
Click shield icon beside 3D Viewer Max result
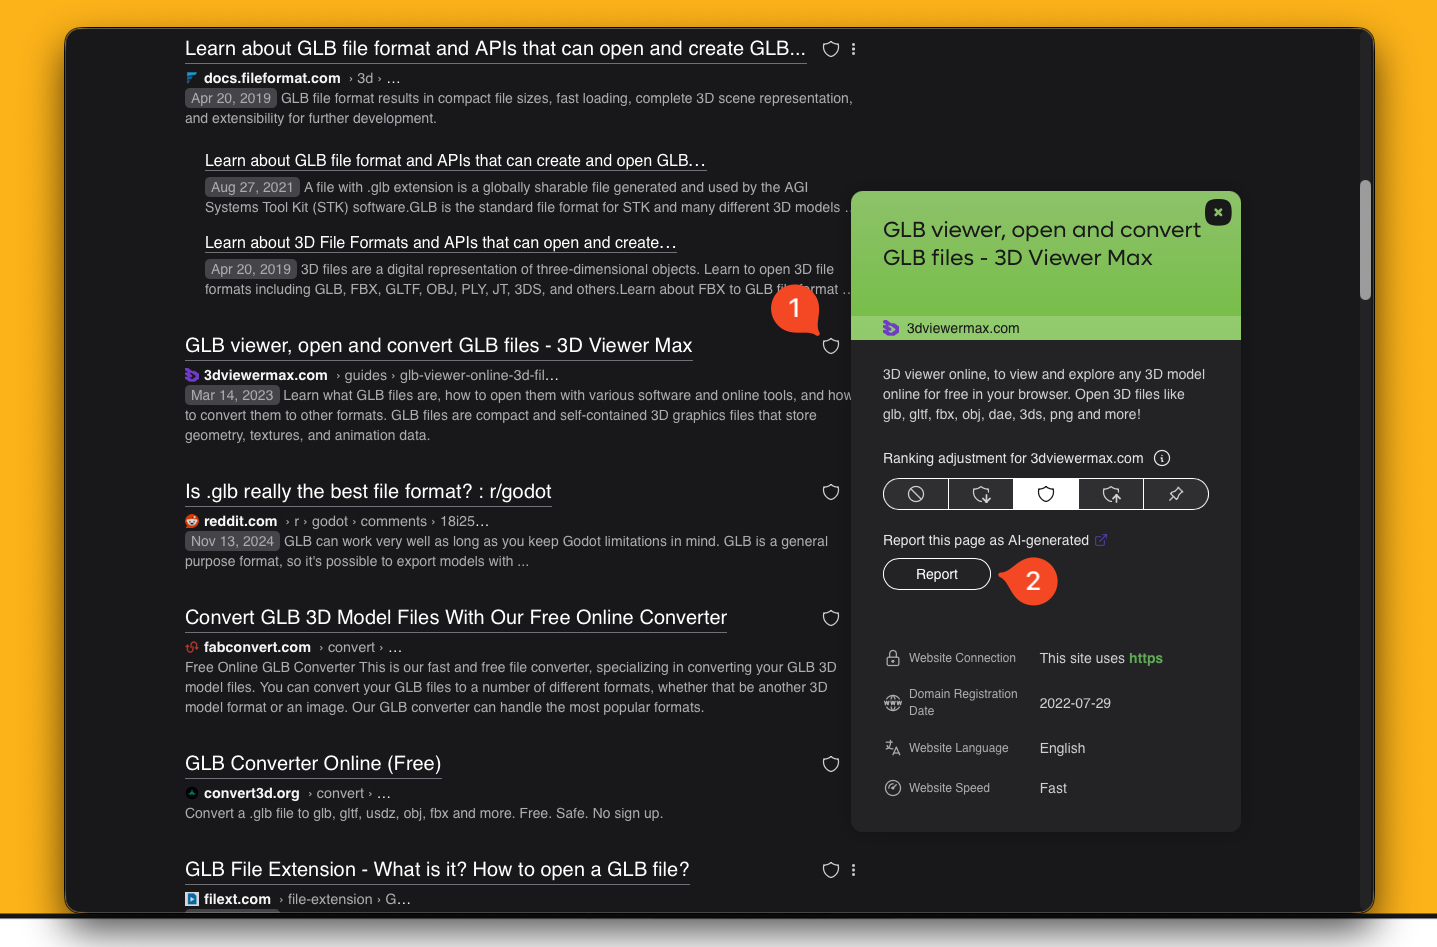(830, 346)
